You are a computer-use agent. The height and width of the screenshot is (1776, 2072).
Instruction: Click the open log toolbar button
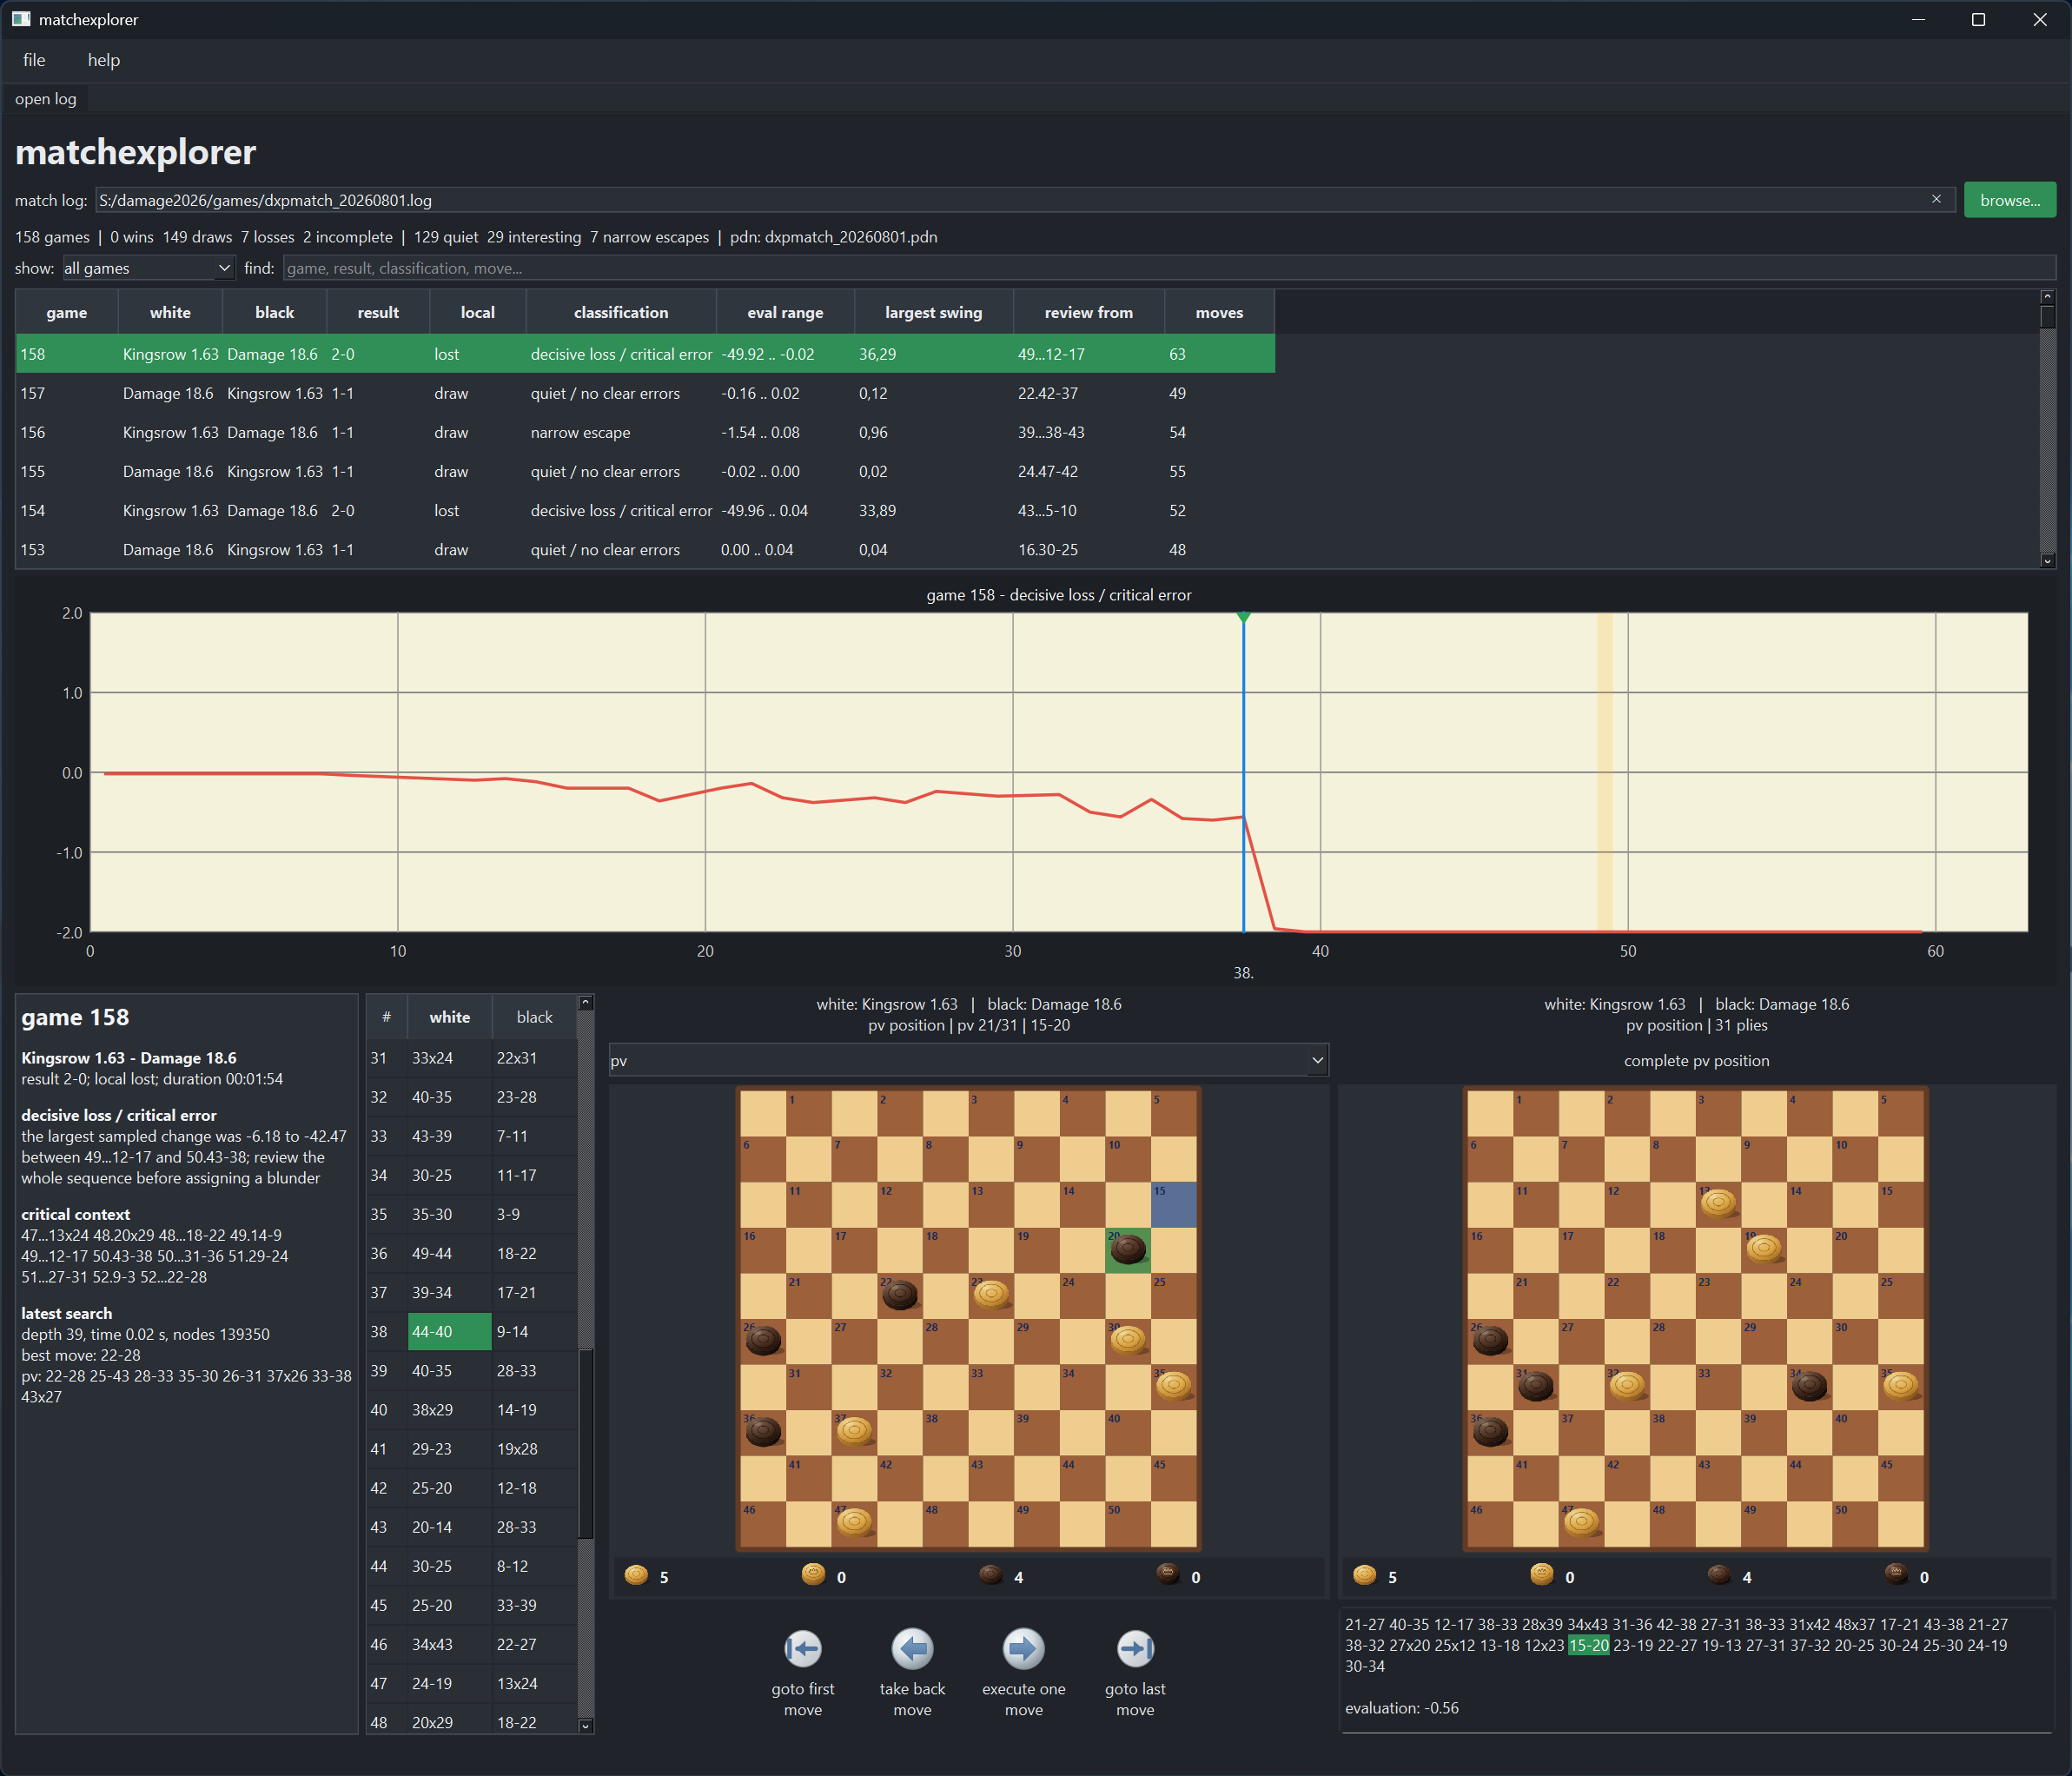pyautogui.click(x=46, y=99)
